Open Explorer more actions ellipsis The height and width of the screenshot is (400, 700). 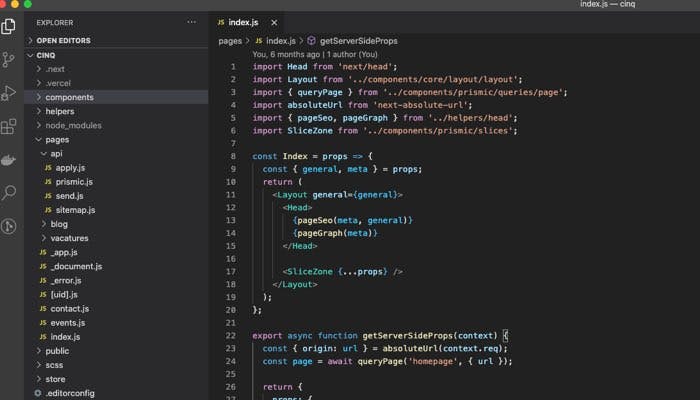[x=192, y=22]
